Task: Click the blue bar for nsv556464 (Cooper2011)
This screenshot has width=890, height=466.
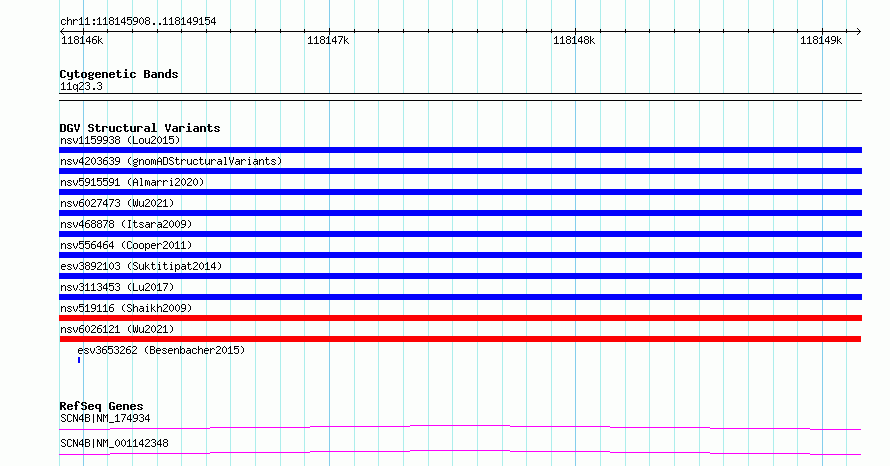Action: tap(460, 255)
